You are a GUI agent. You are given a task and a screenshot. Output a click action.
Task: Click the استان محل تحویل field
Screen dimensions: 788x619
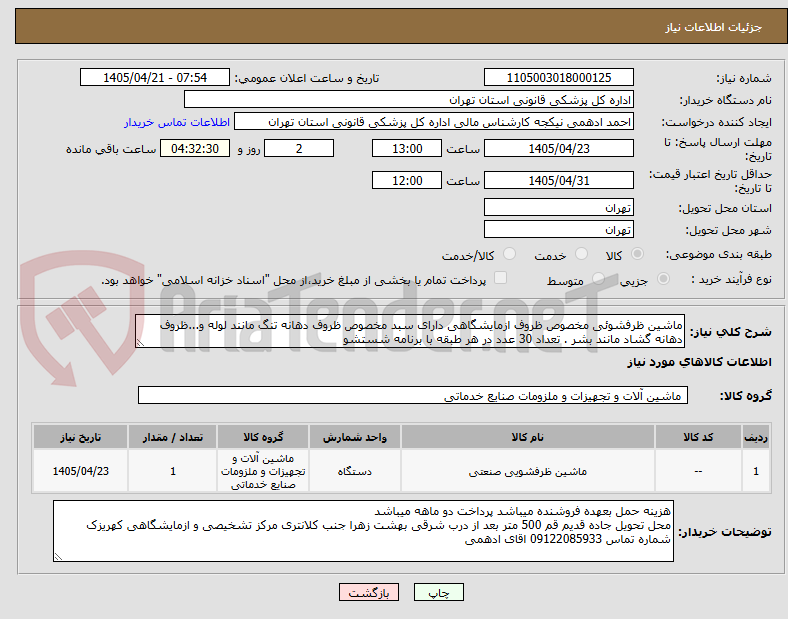click(559, 208)
